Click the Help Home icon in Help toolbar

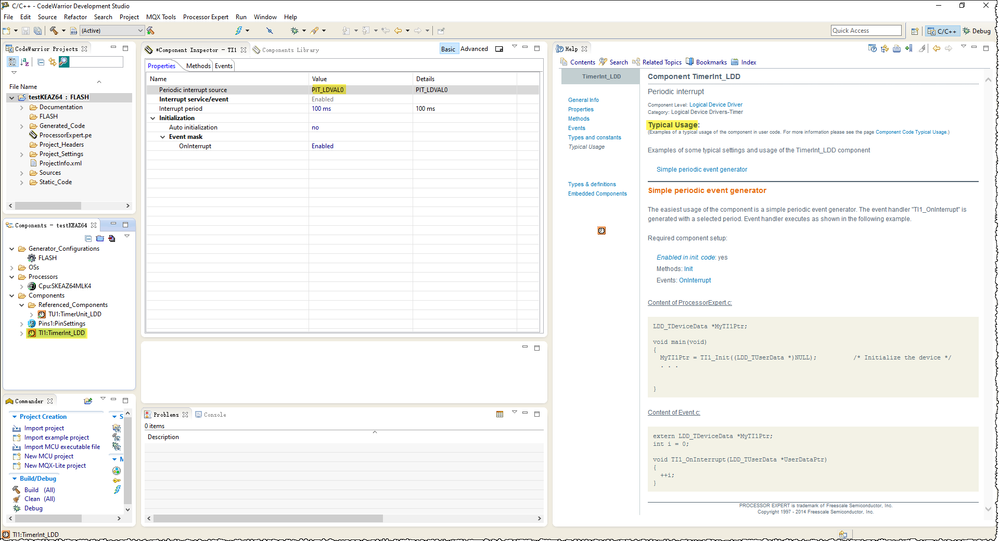click(x=872, y=48)
